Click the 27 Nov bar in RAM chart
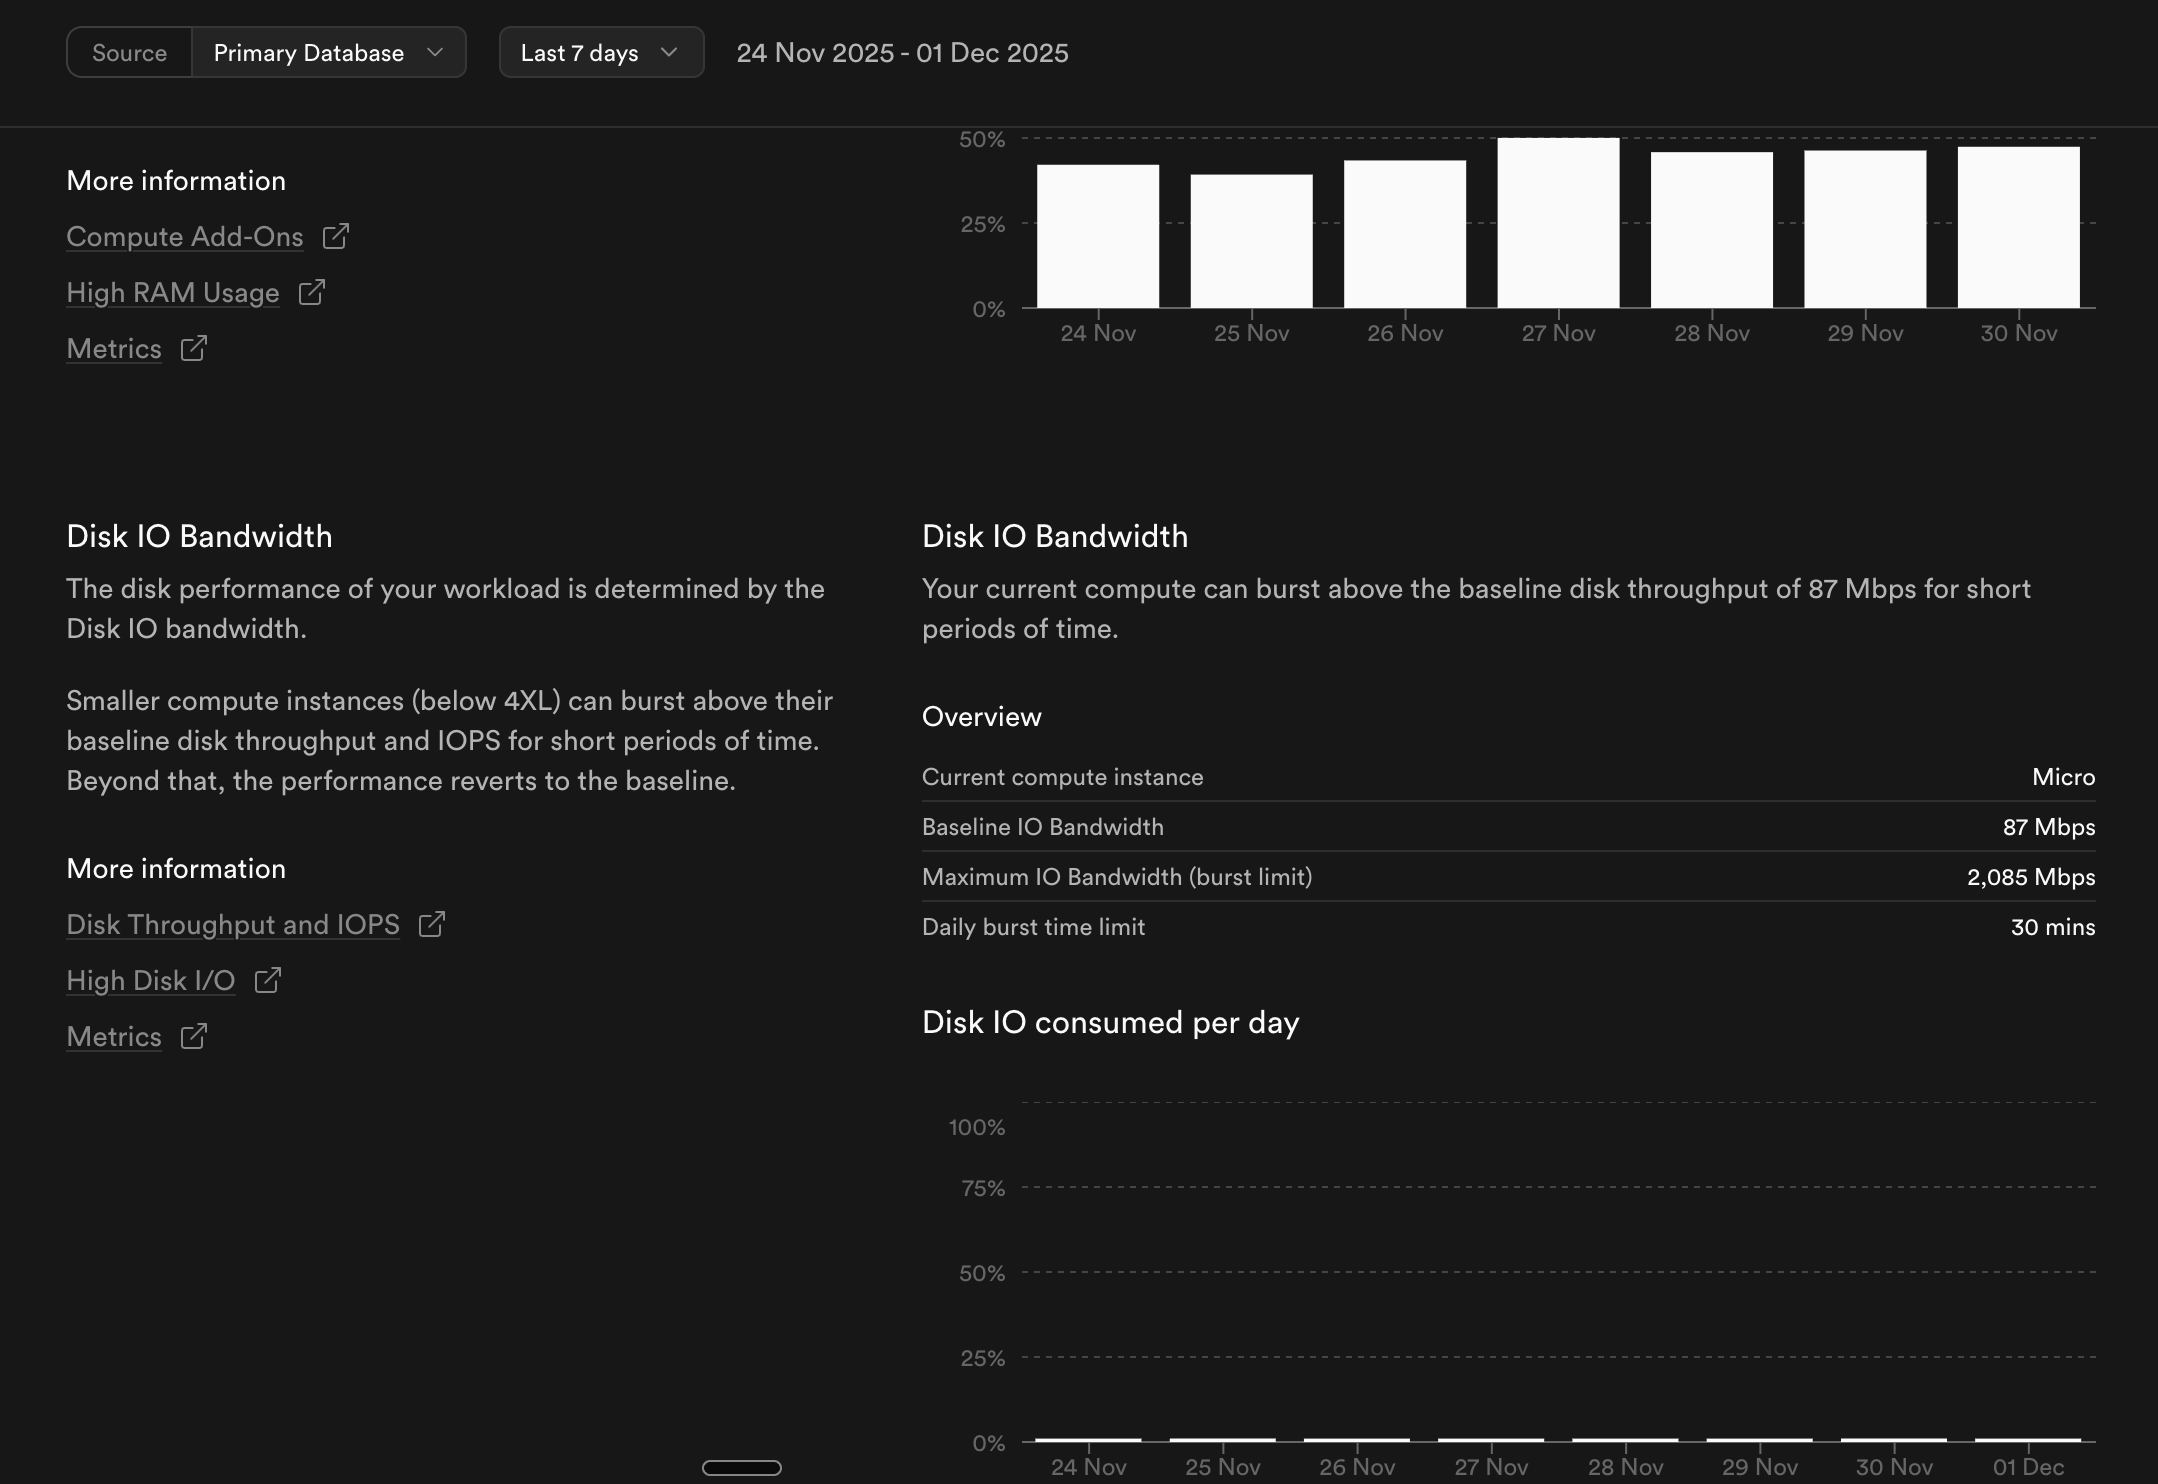Screen dimensions: 2158x1484 (1558, 223)
